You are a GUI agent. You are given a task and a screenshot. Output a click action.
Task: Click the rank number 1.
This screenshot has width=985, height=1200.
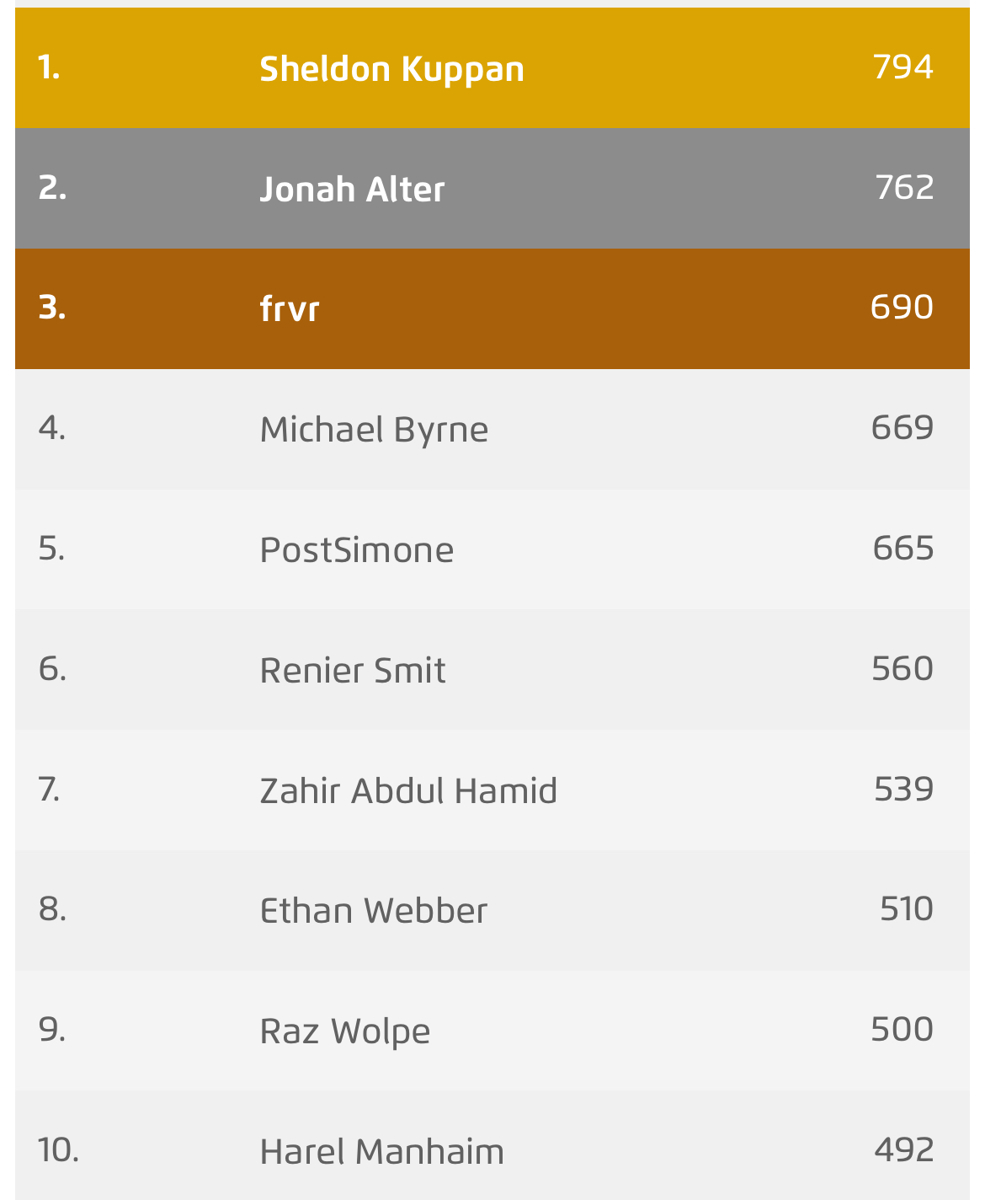[49, 68]
